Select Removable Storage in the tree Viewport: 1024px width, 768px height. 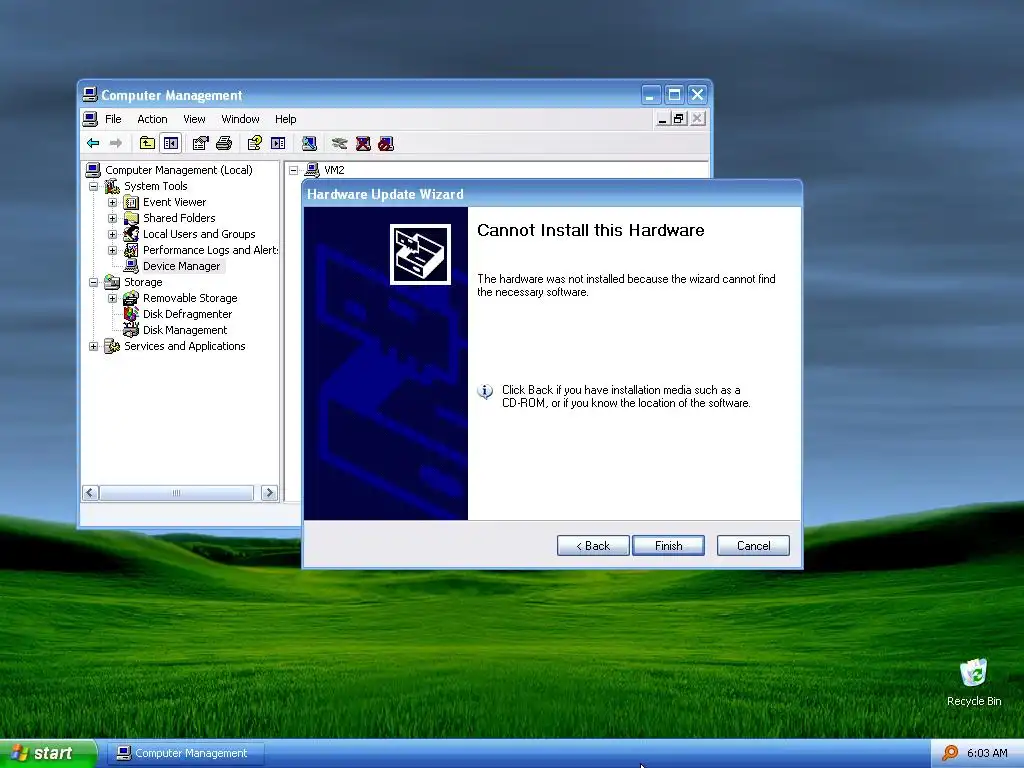(190, 298)
